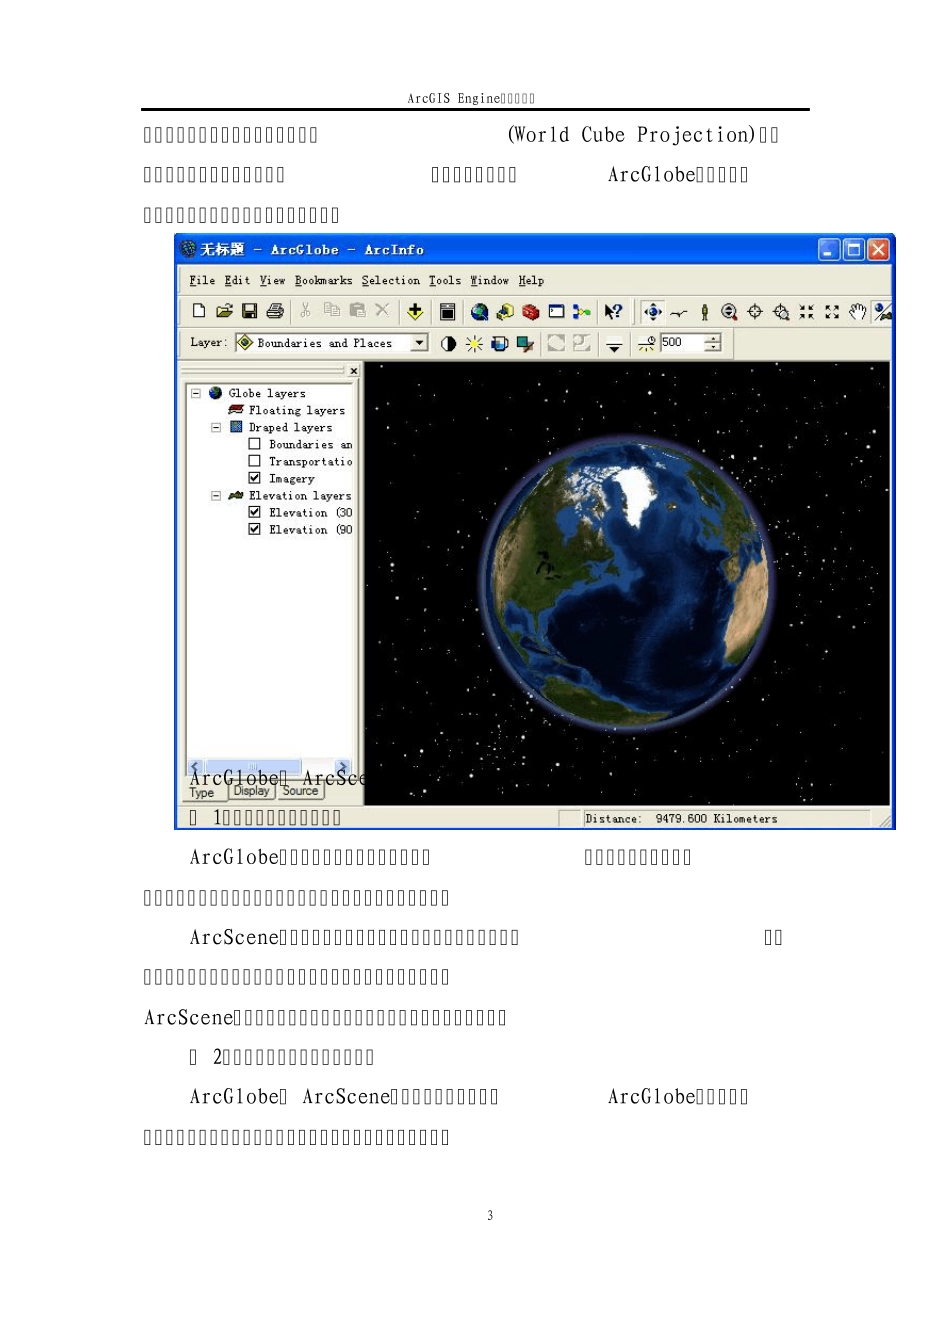Collapse the Globe layers node
Image resolution: width=950 pixels, height=1344 pixels.
pos(196,393)
